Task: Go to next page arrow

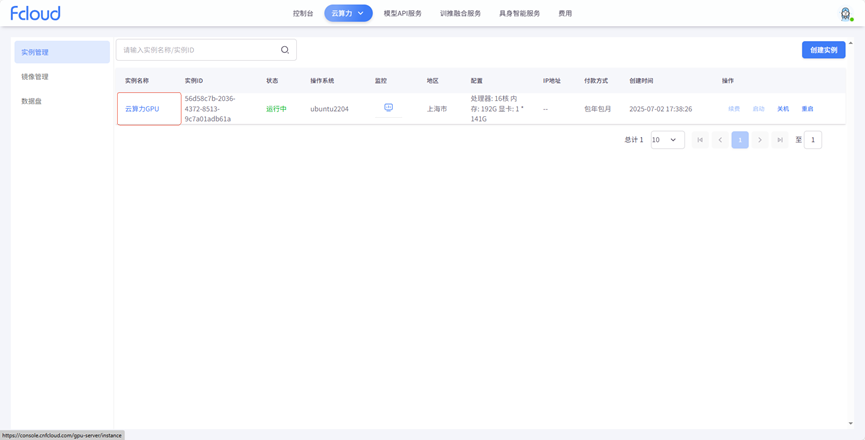Action: 760,140
